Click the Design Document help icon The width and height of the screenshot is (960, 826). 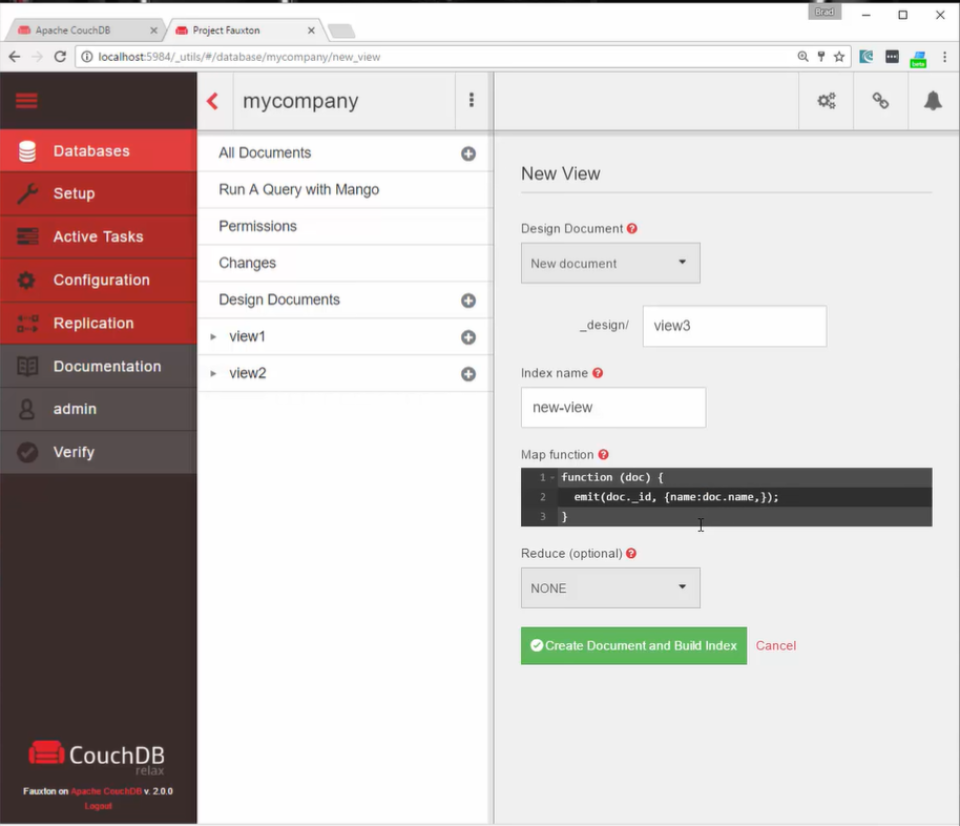click(x=632, y=228)
